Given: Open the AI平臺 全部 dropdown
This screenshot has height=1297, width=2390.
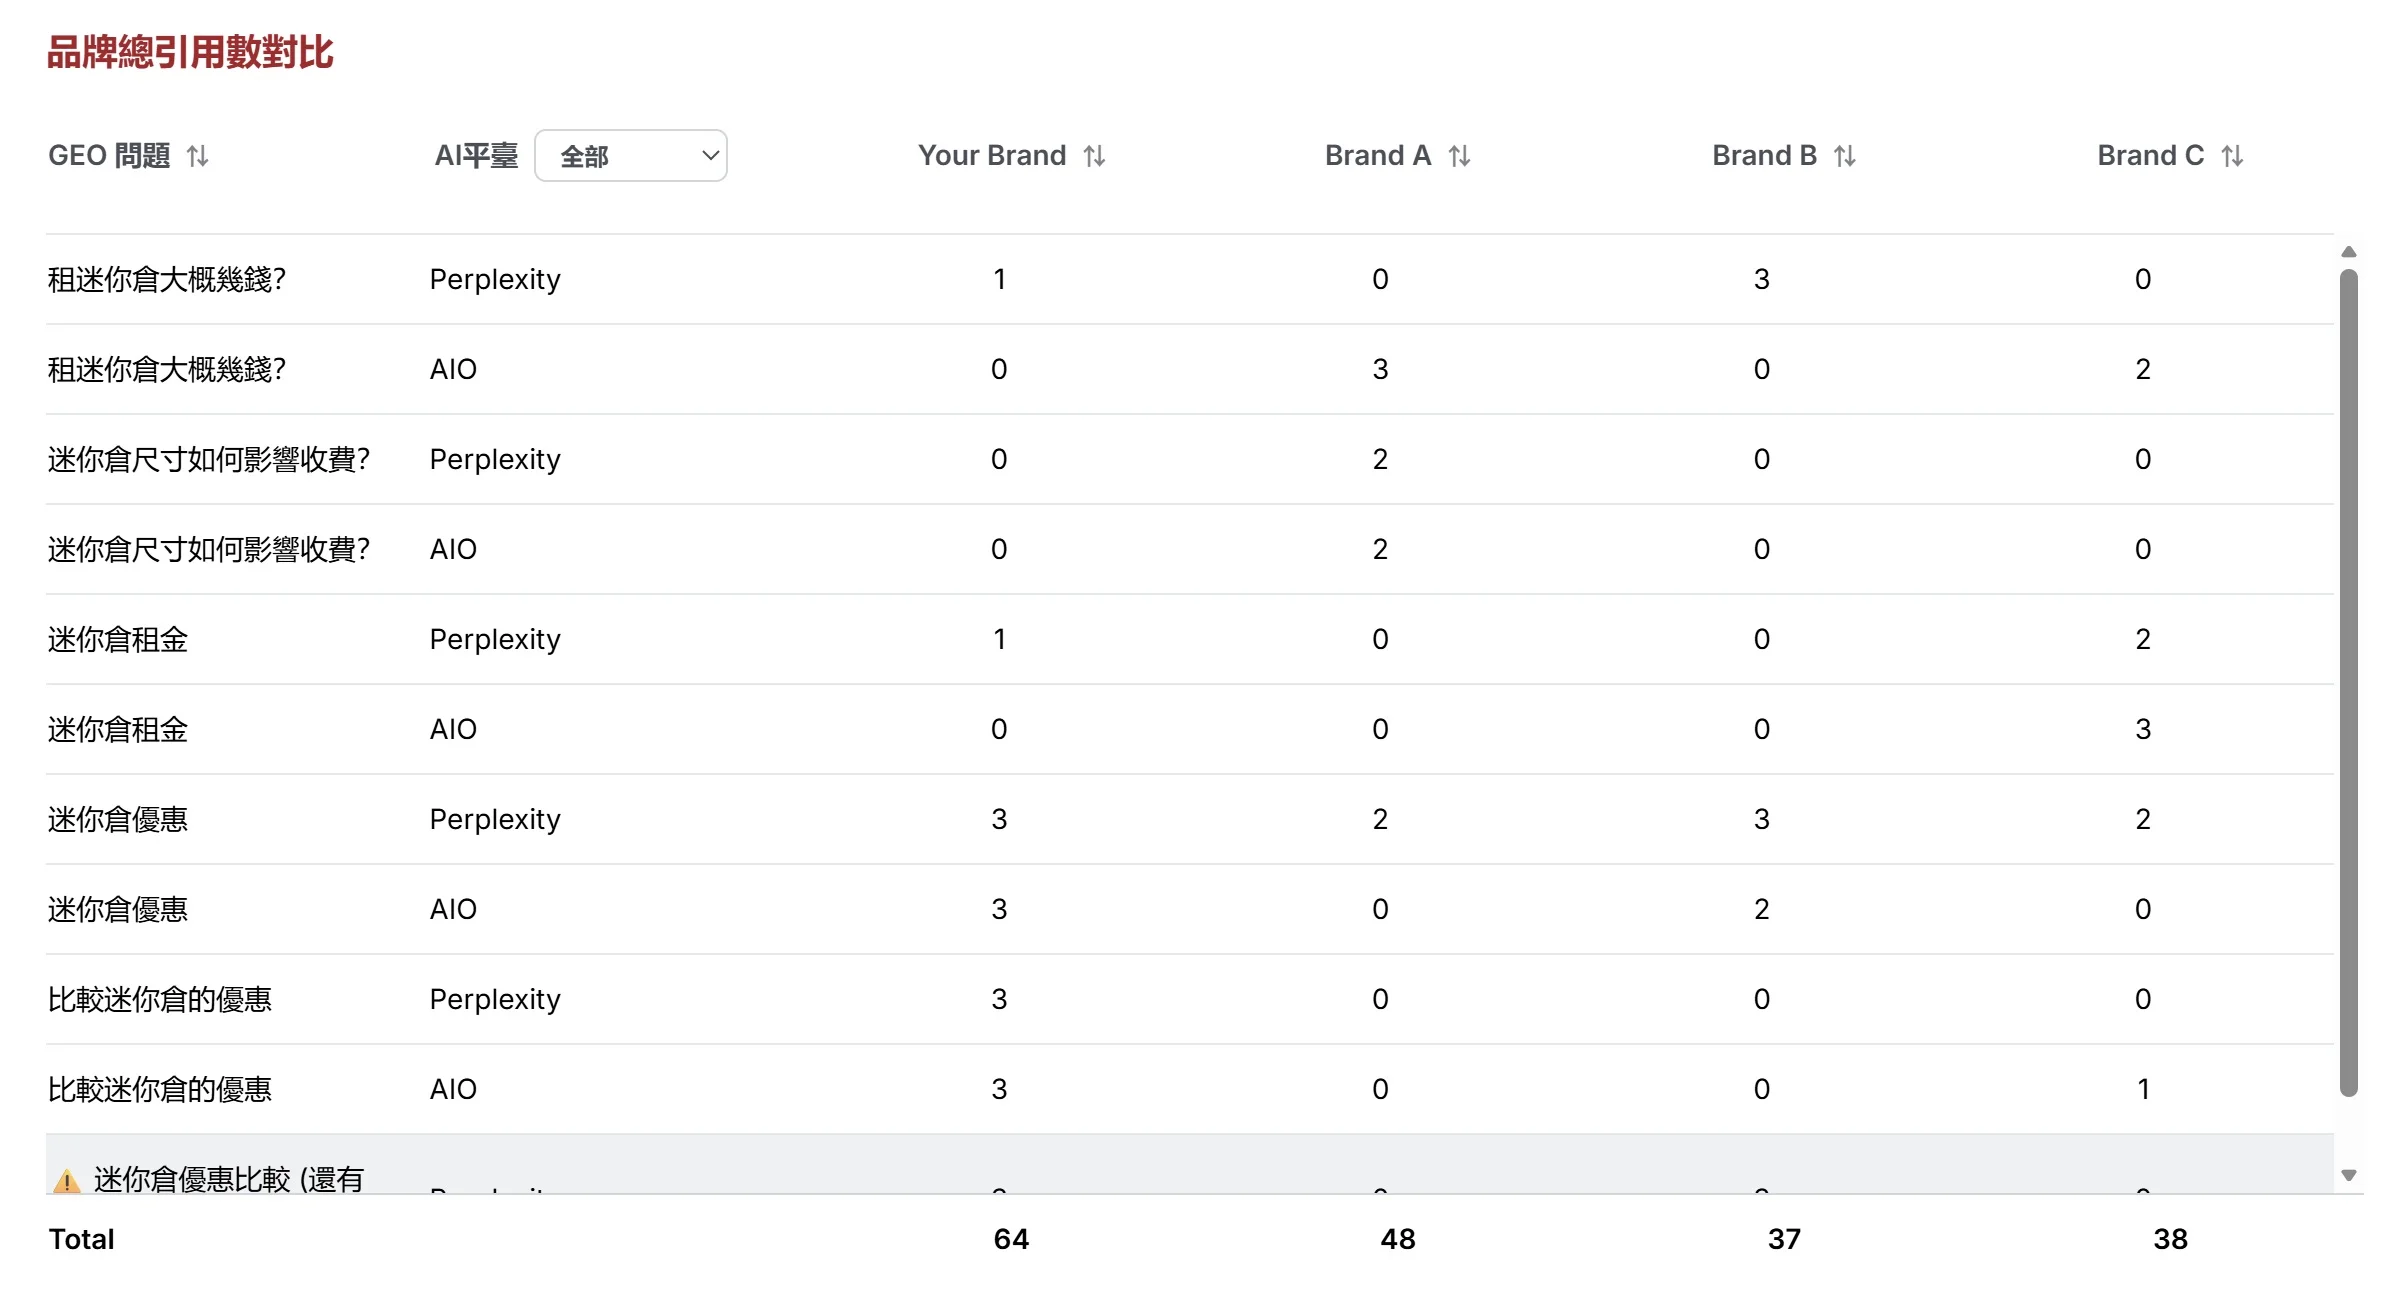Looking at the screenshot, I should coord(631,156).
